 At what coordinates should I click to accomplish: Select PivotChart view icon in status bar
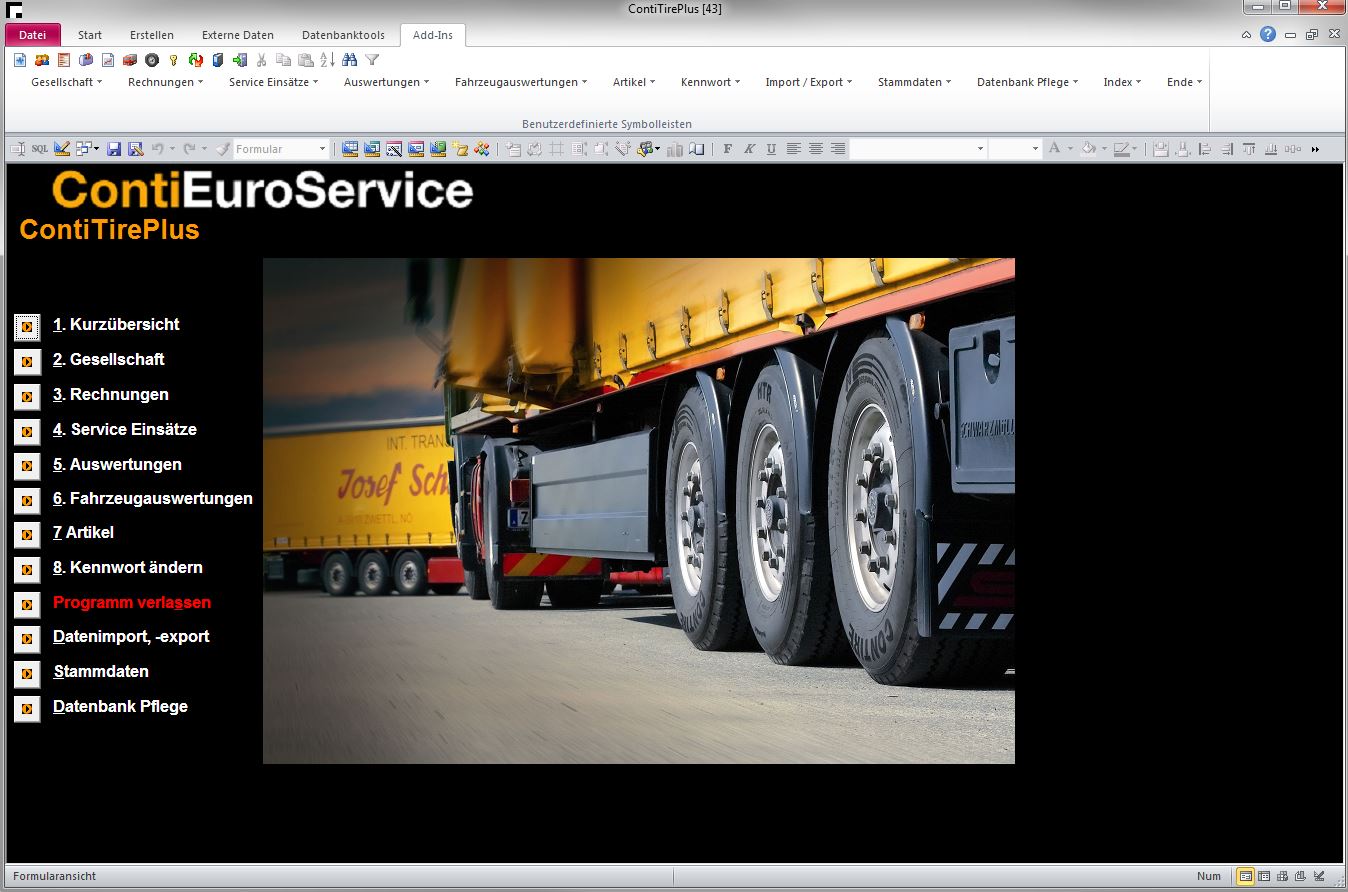pyautogui.click(x=1301, y=876)
